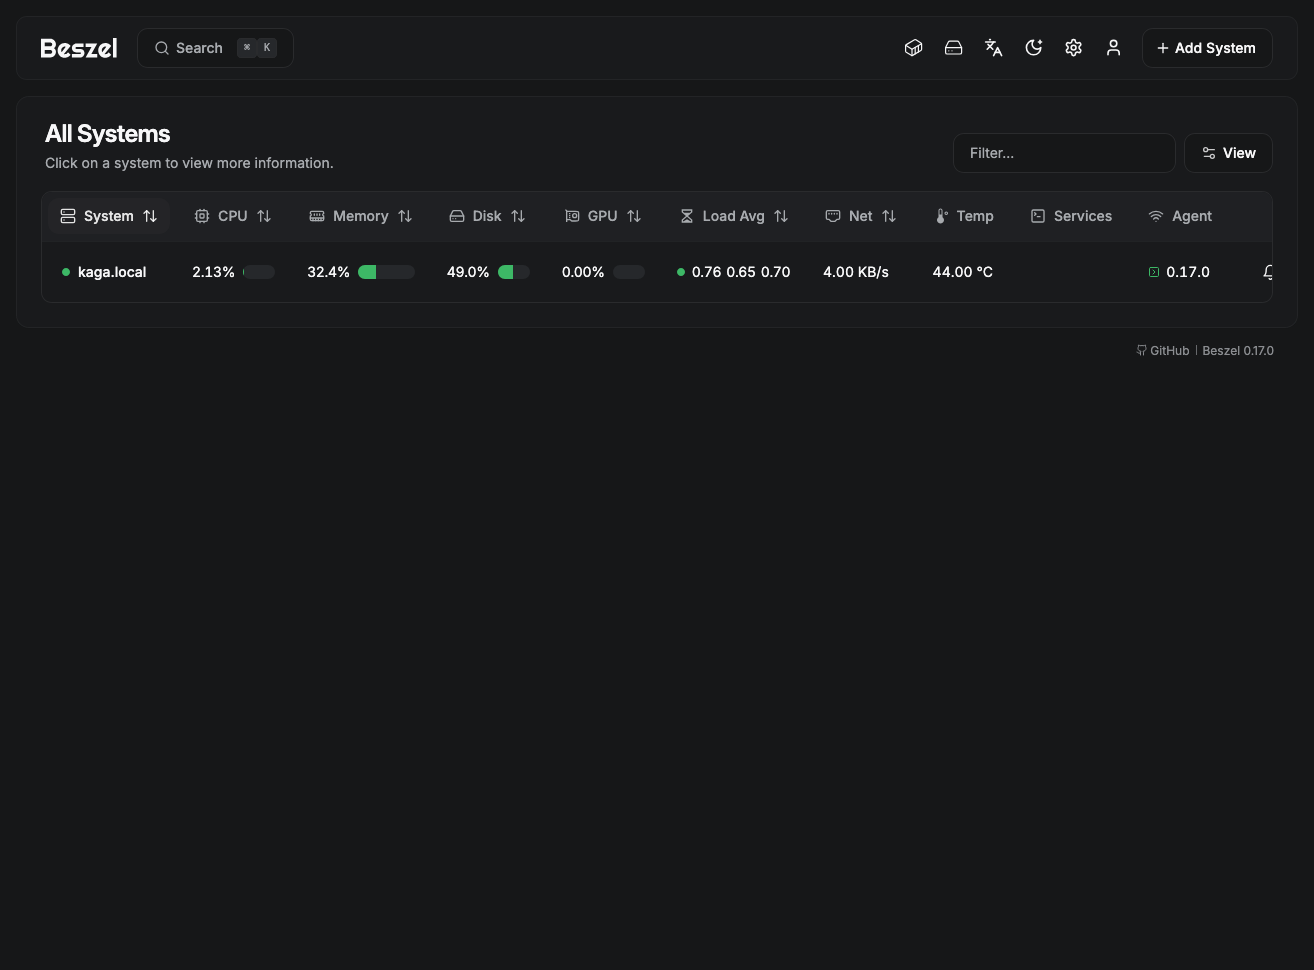The height and width of the screenshot is (970, 1314).
Task: Click into the Filter input field
Action: (1063, 153)
